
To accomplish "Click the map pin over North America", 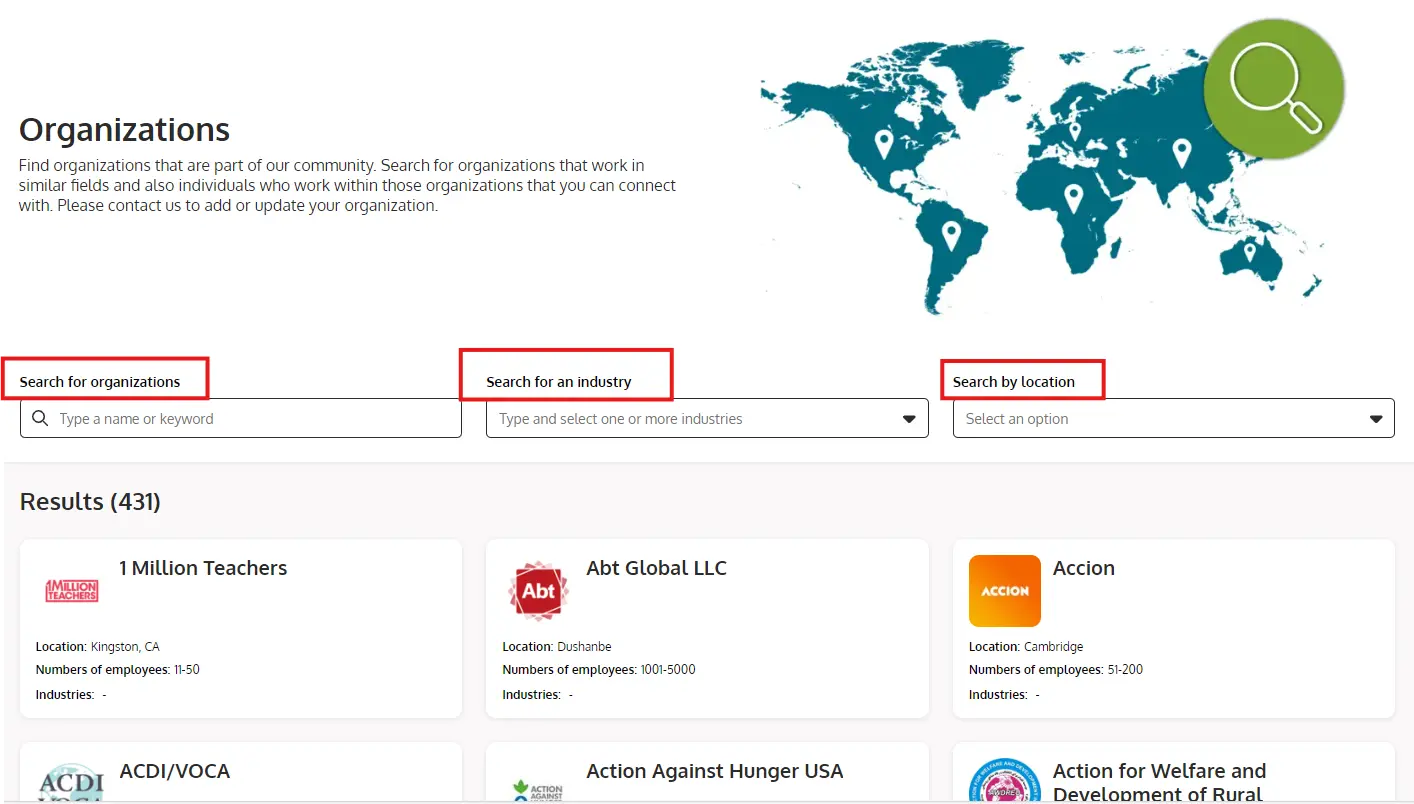I will (x=884, y=143).
